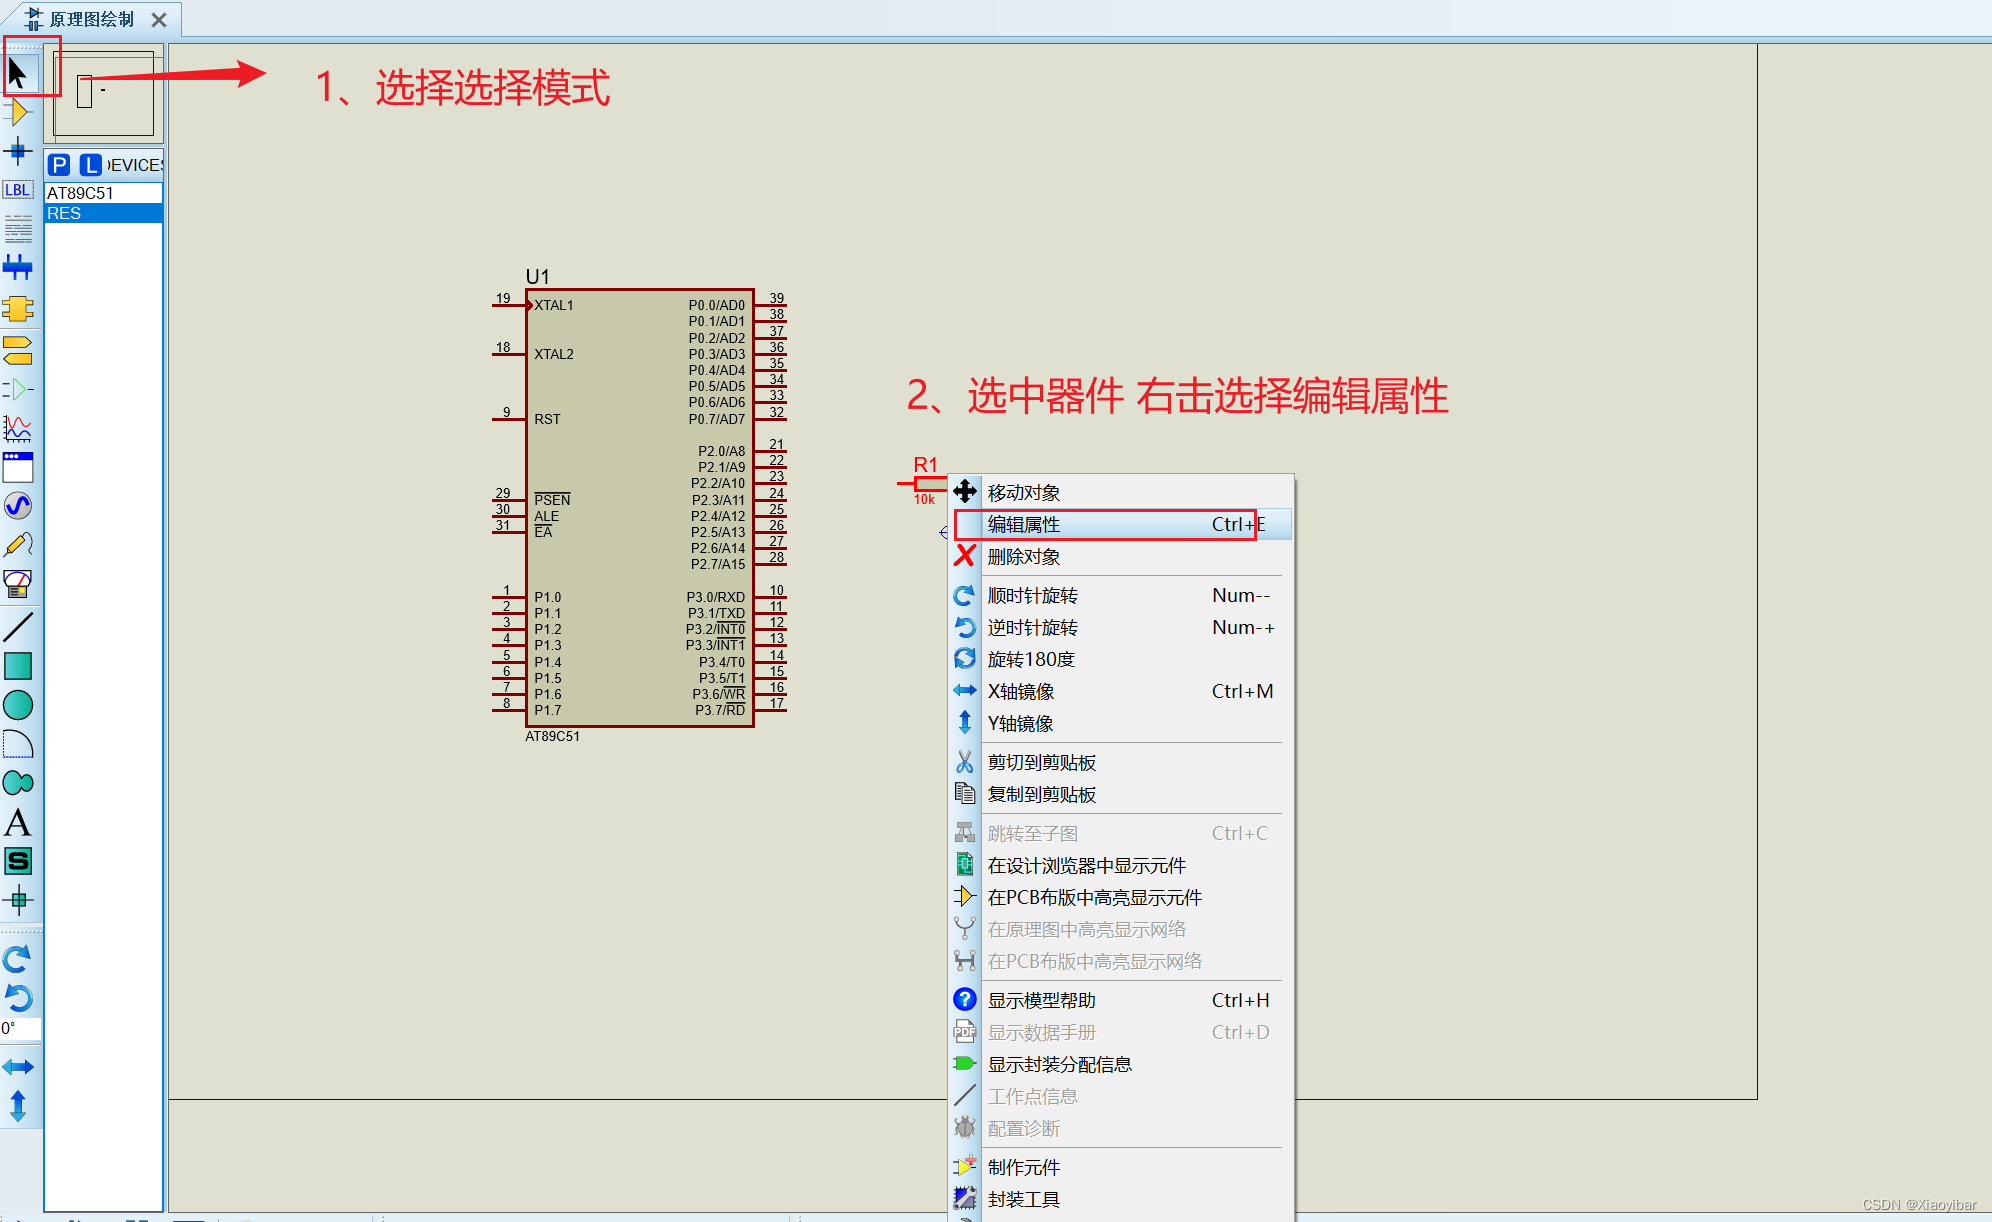Select RES in device list
Image resolution: width=1992 pixels, height=1222 pixels.
coord(64,213)
